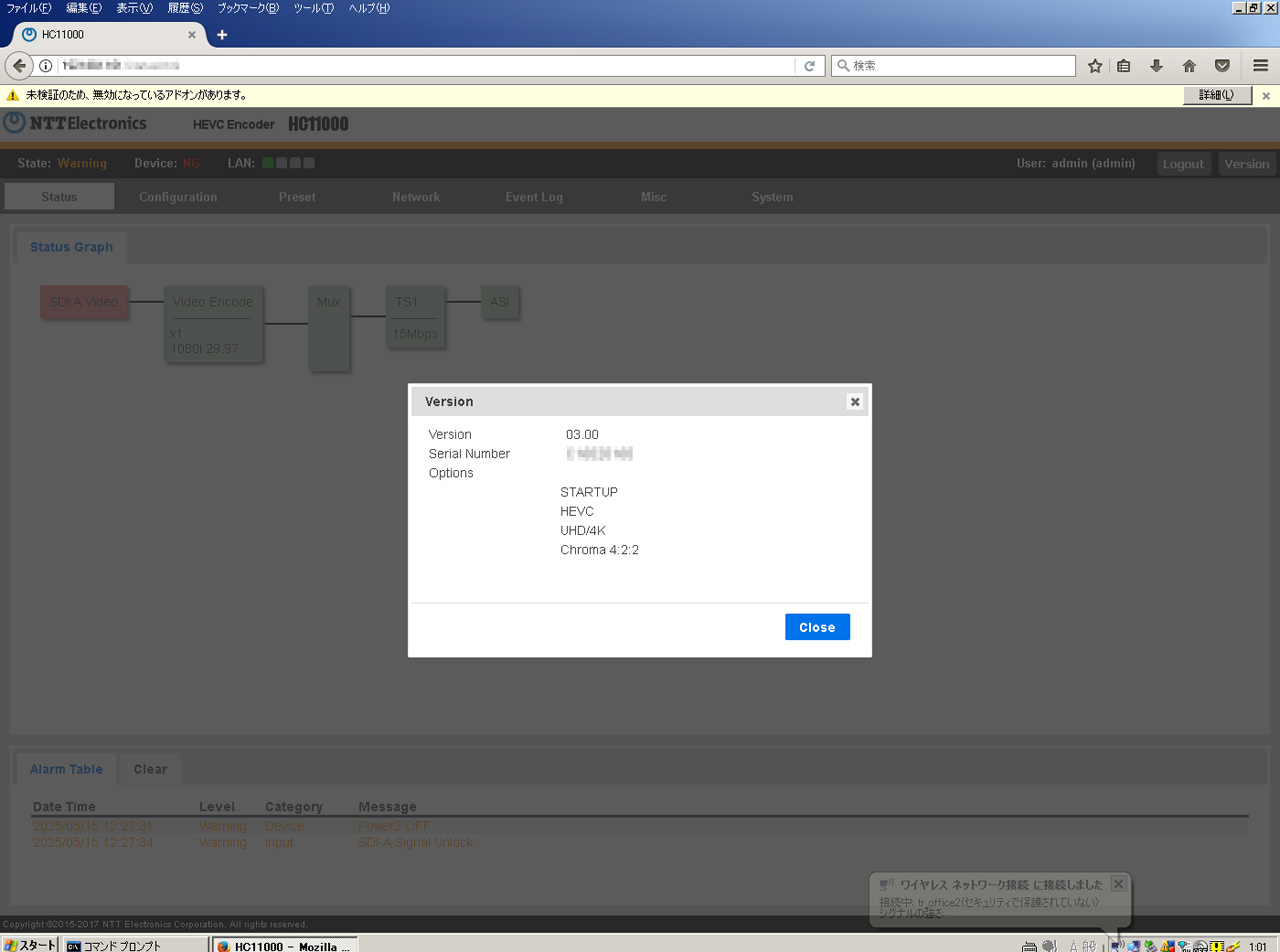The image size is (1280, 952).
Task: Dismiss Version dialog via X icon
Action: [854, 401]
